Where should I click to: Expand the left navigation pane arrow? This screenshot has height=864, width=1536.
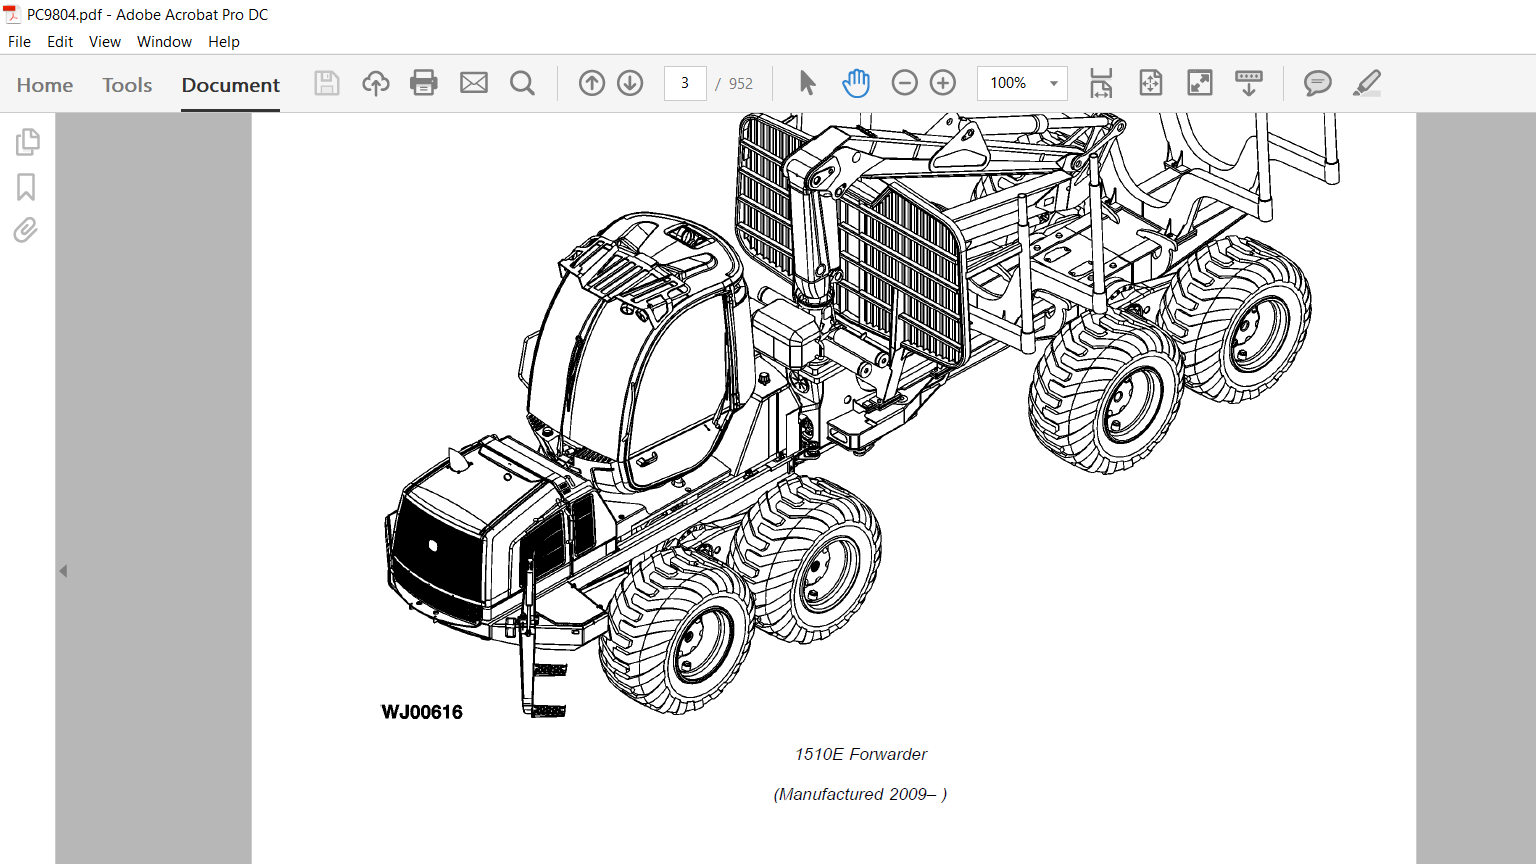pos(63,571)
